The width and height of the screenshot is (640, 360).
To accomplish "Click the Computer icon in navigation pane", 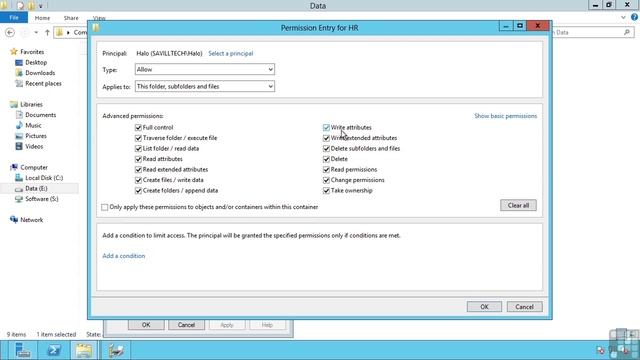I will (x=14, y=167).
